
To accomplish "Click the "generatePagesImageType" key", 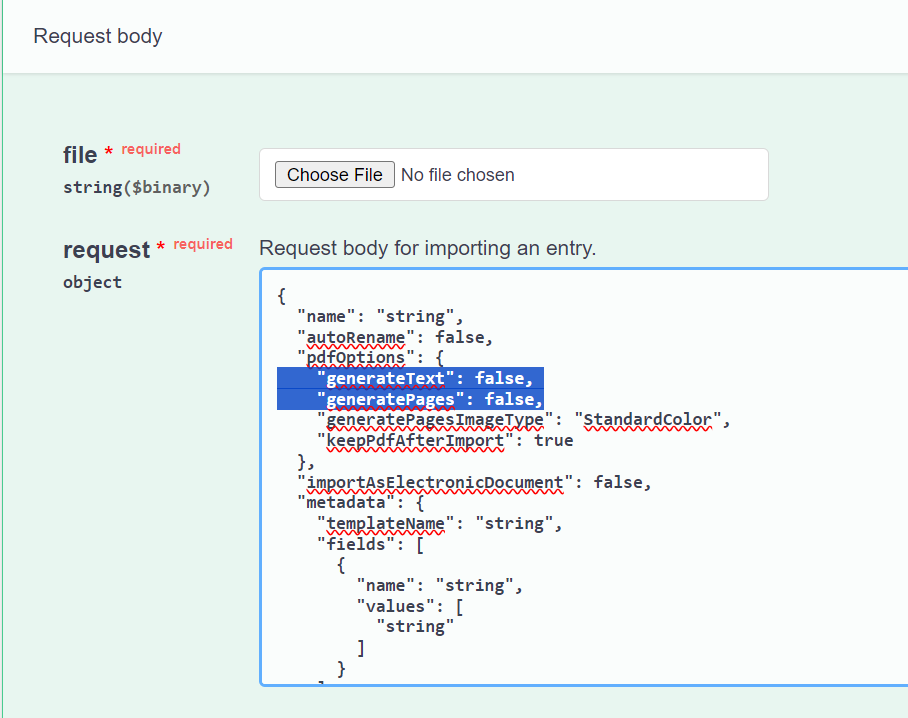I will click(435, 420).
